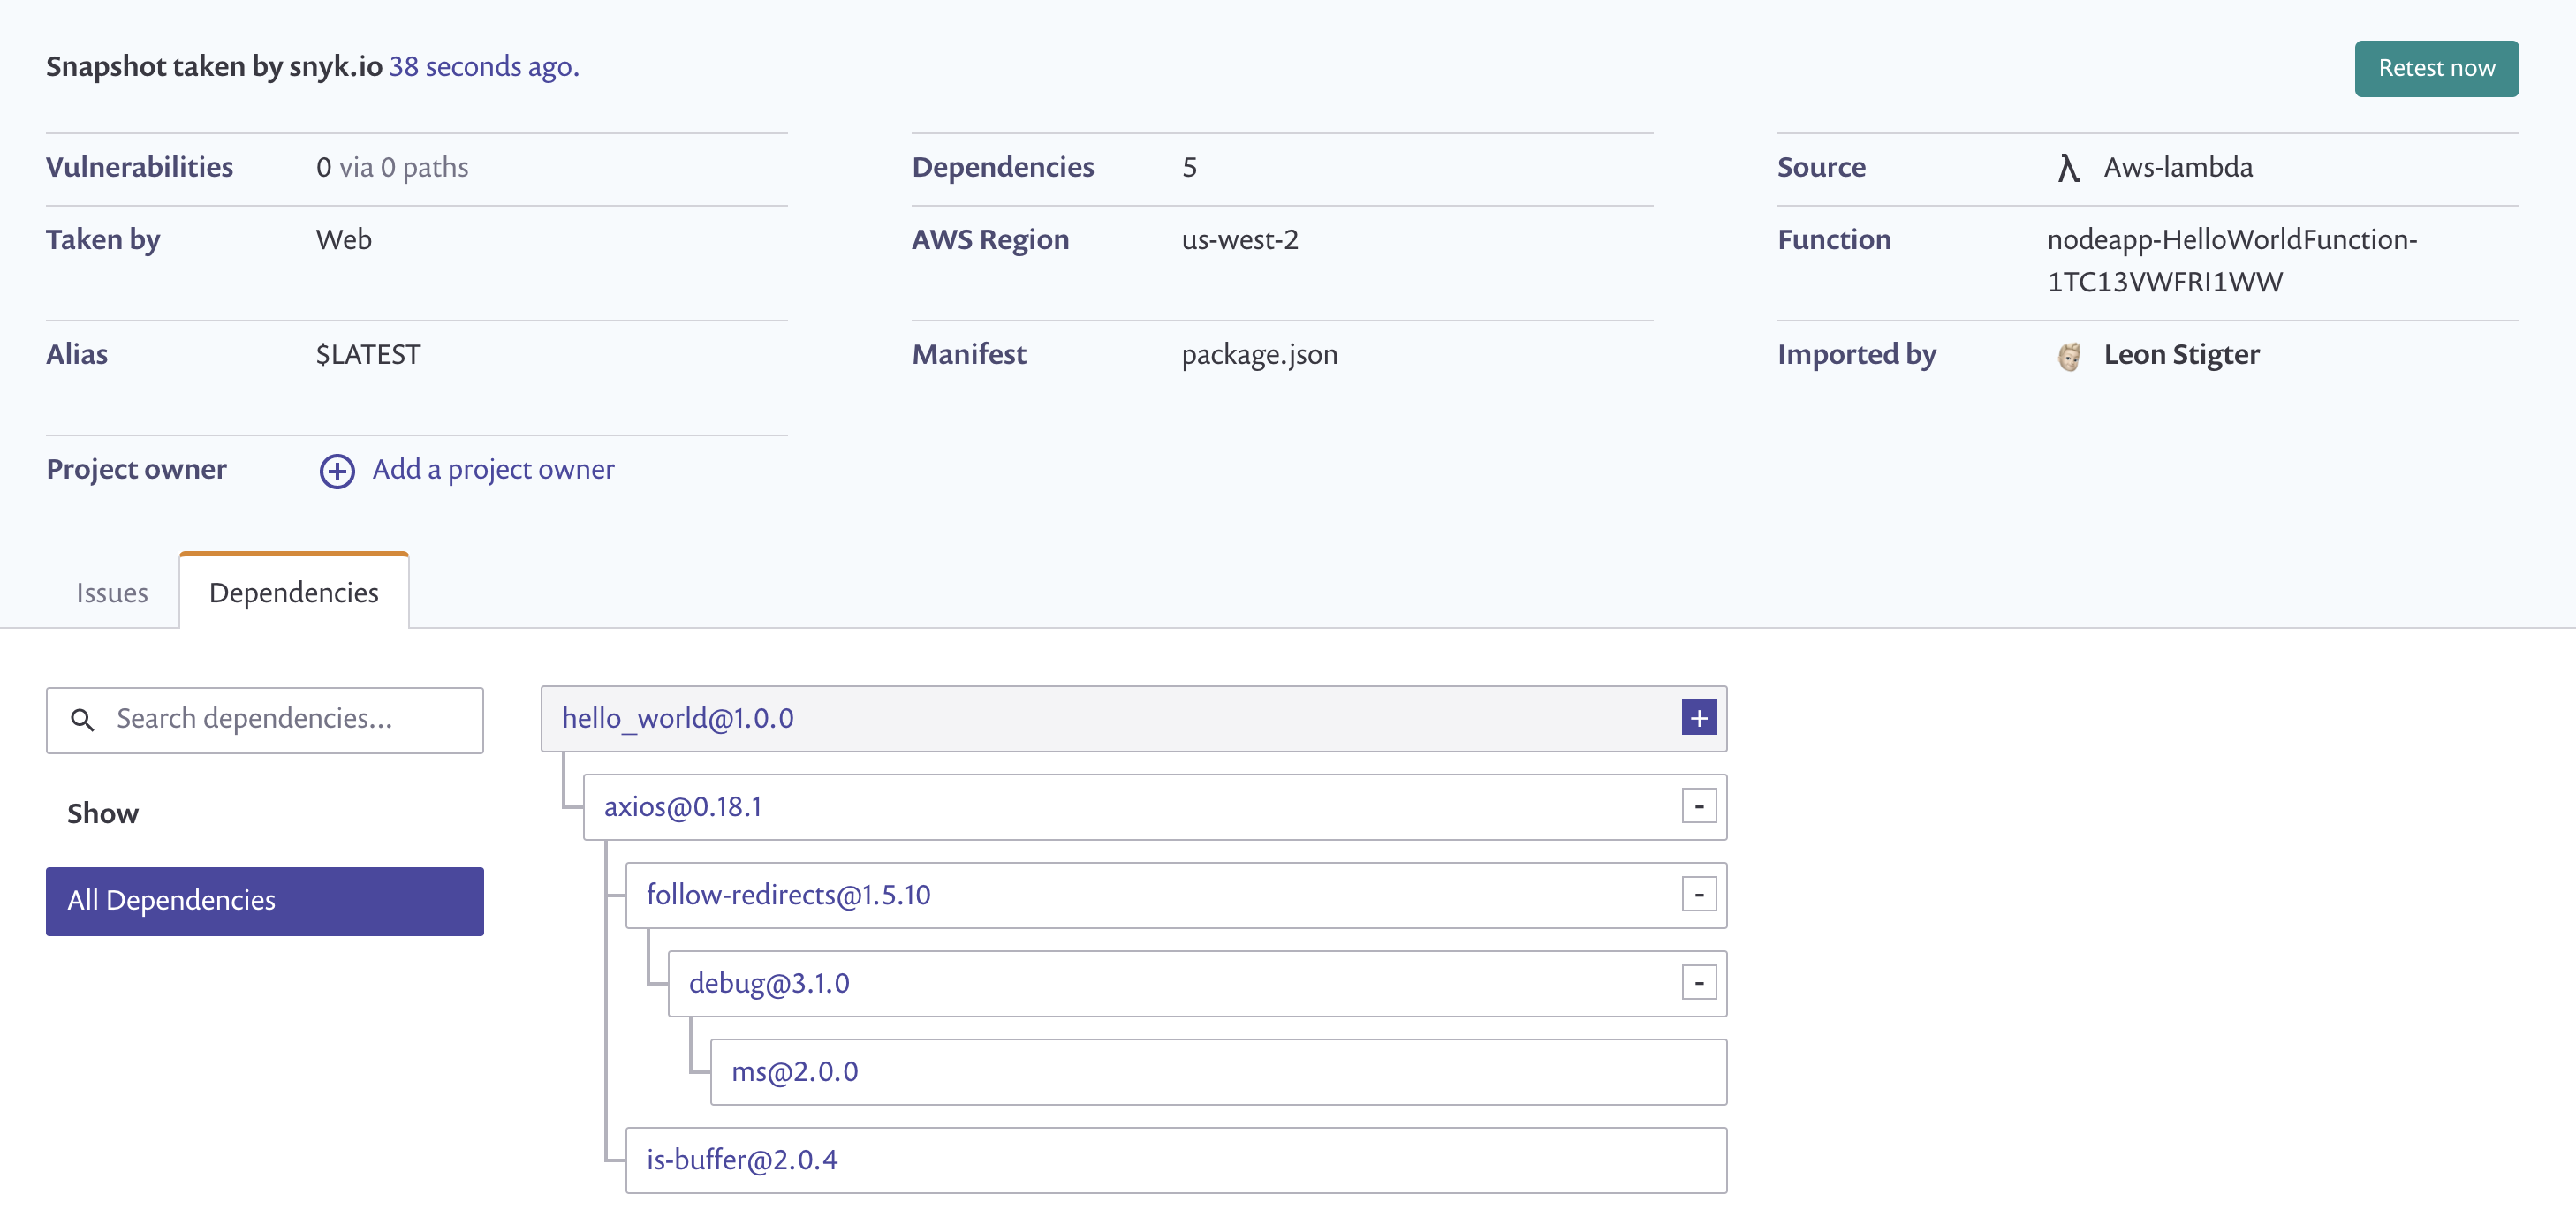Collapse the axios@0.18.1 branch

pos(1698,806)
